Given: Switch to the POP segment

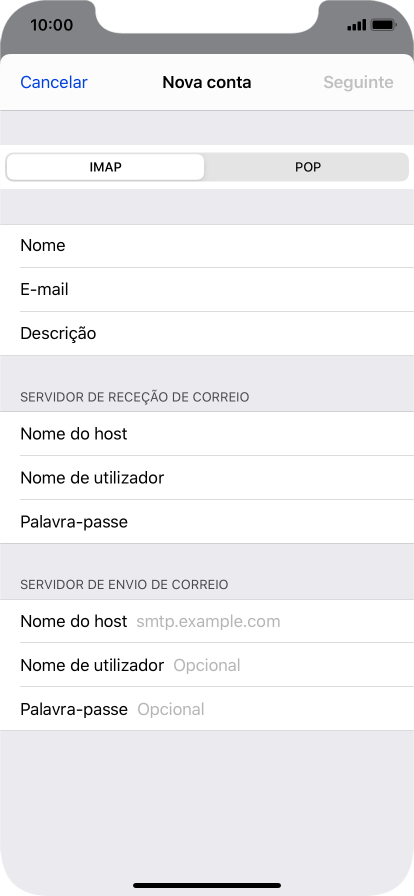Looking at the screenshot, I should point(307,167).
